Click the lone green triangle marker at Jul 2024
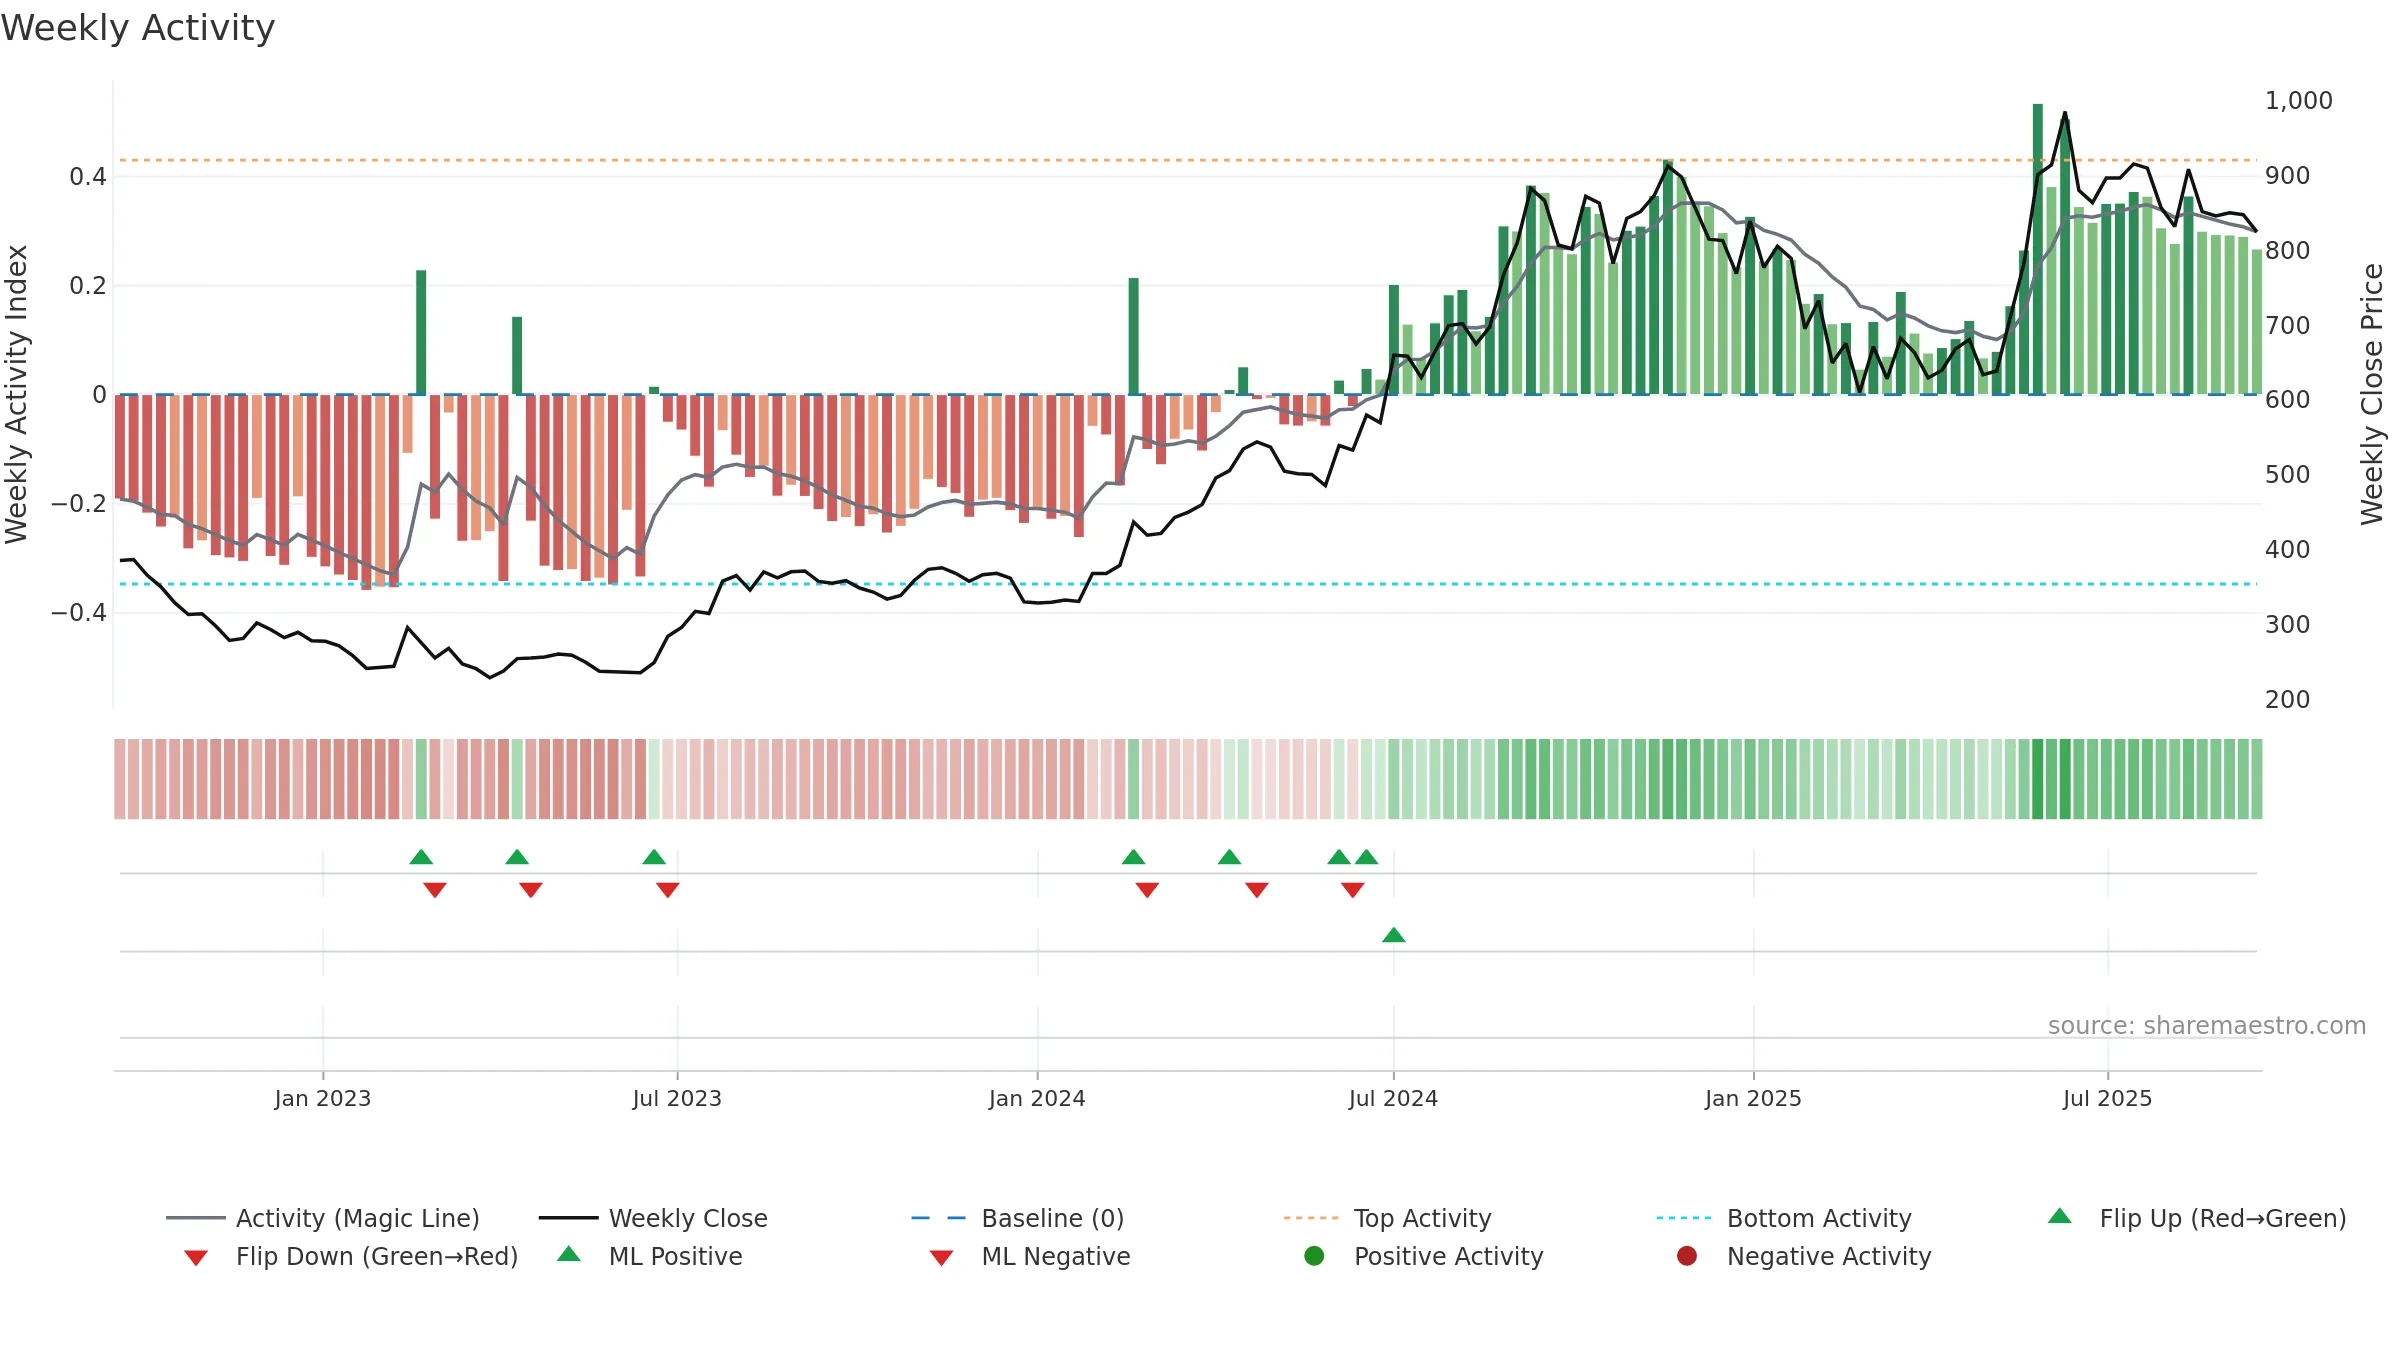This screenshot has height=1350, width=2400. [x=1393, y=935]
